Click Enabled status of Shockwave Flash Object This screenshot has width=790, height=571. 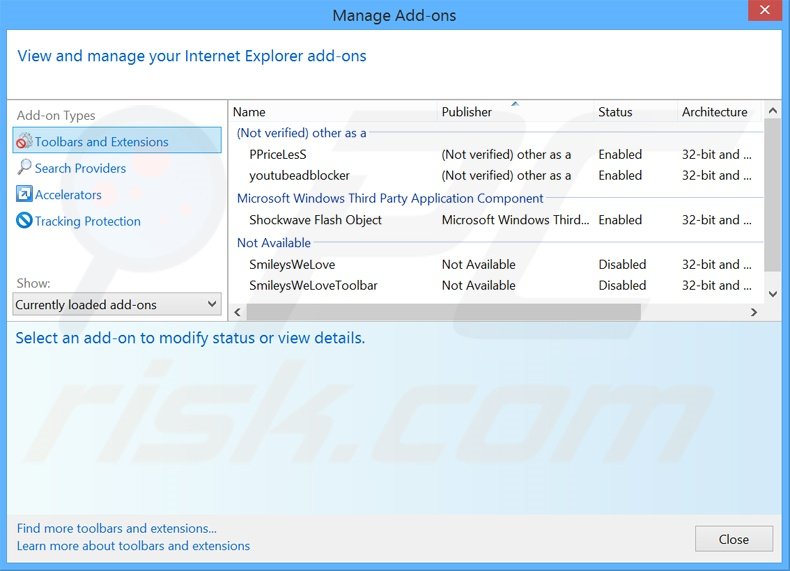coord(620,220)
